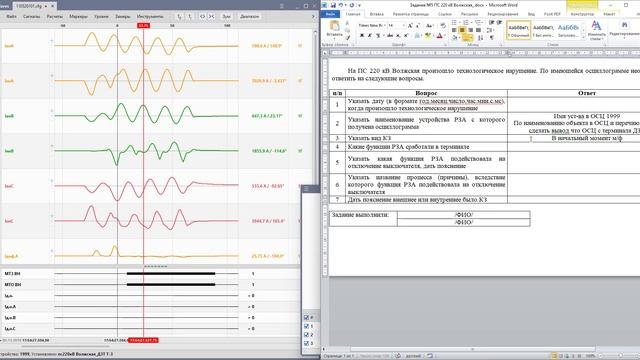Open the table borders dropdown in Word paragraph group
This screenshot has width=640, height=360.
[x=467, y=38]
